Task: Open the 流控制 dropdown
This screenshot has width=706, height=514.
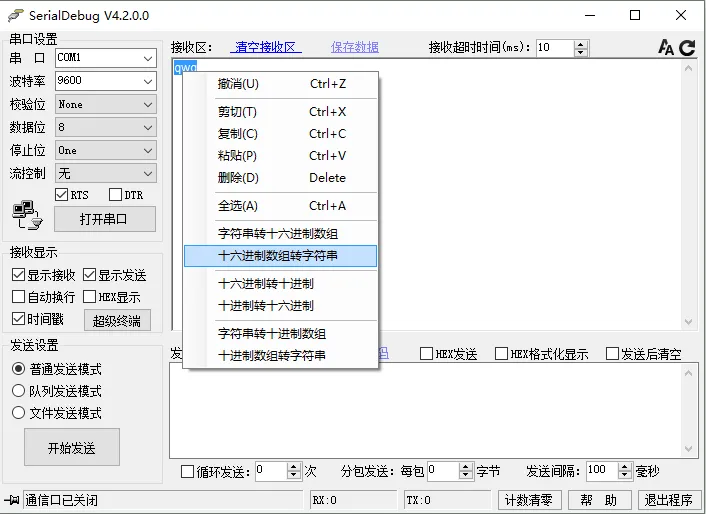Action: tap(106, 173)
